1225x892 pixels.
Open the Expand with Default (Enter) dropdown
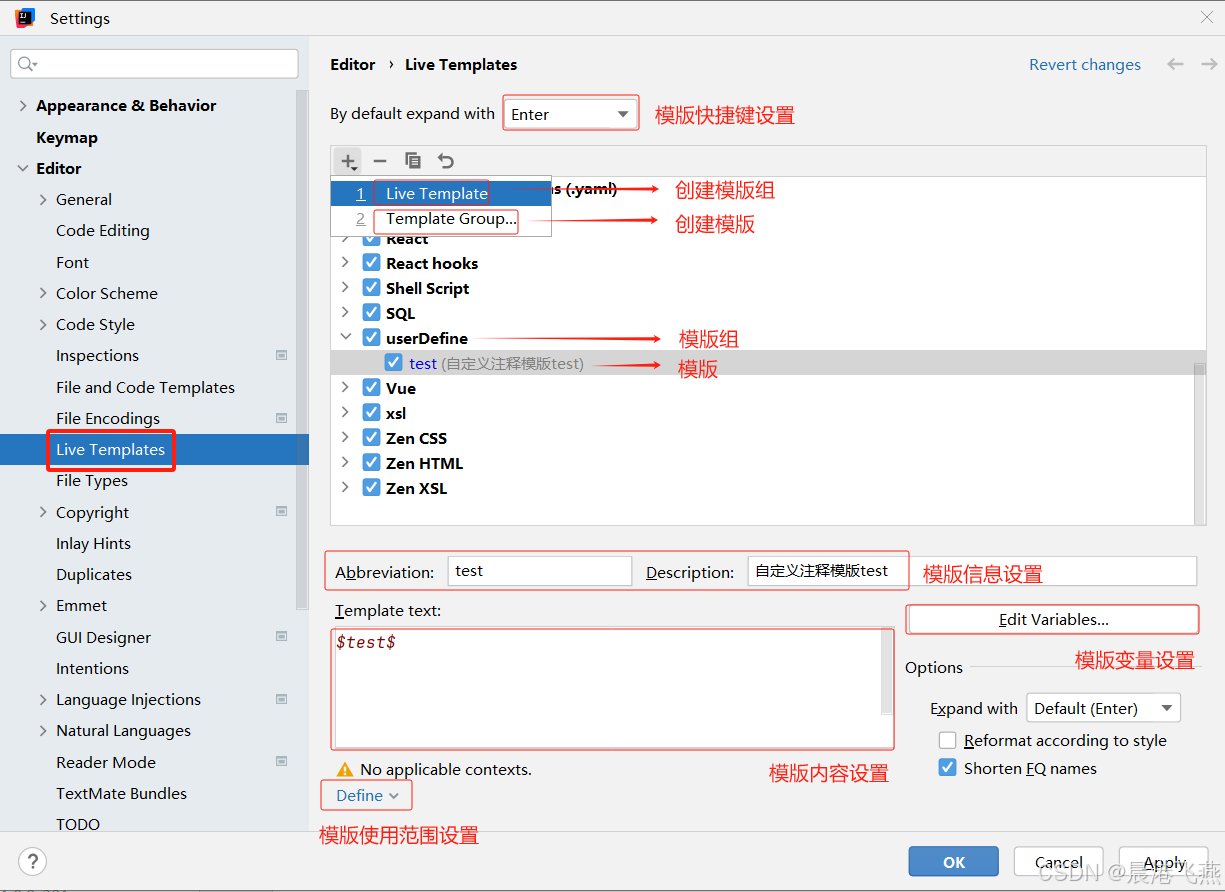point(1103,708)
